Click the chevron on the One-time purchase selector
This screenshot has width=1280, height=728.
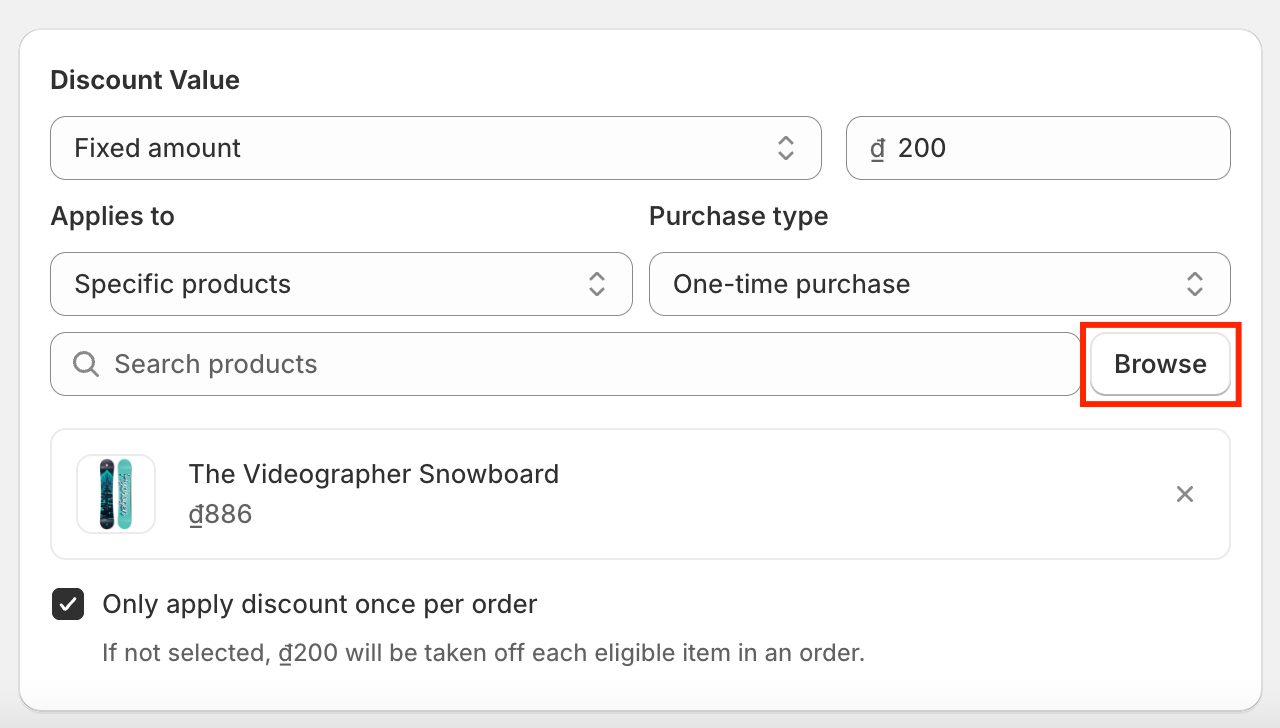tap(1195, 284)
